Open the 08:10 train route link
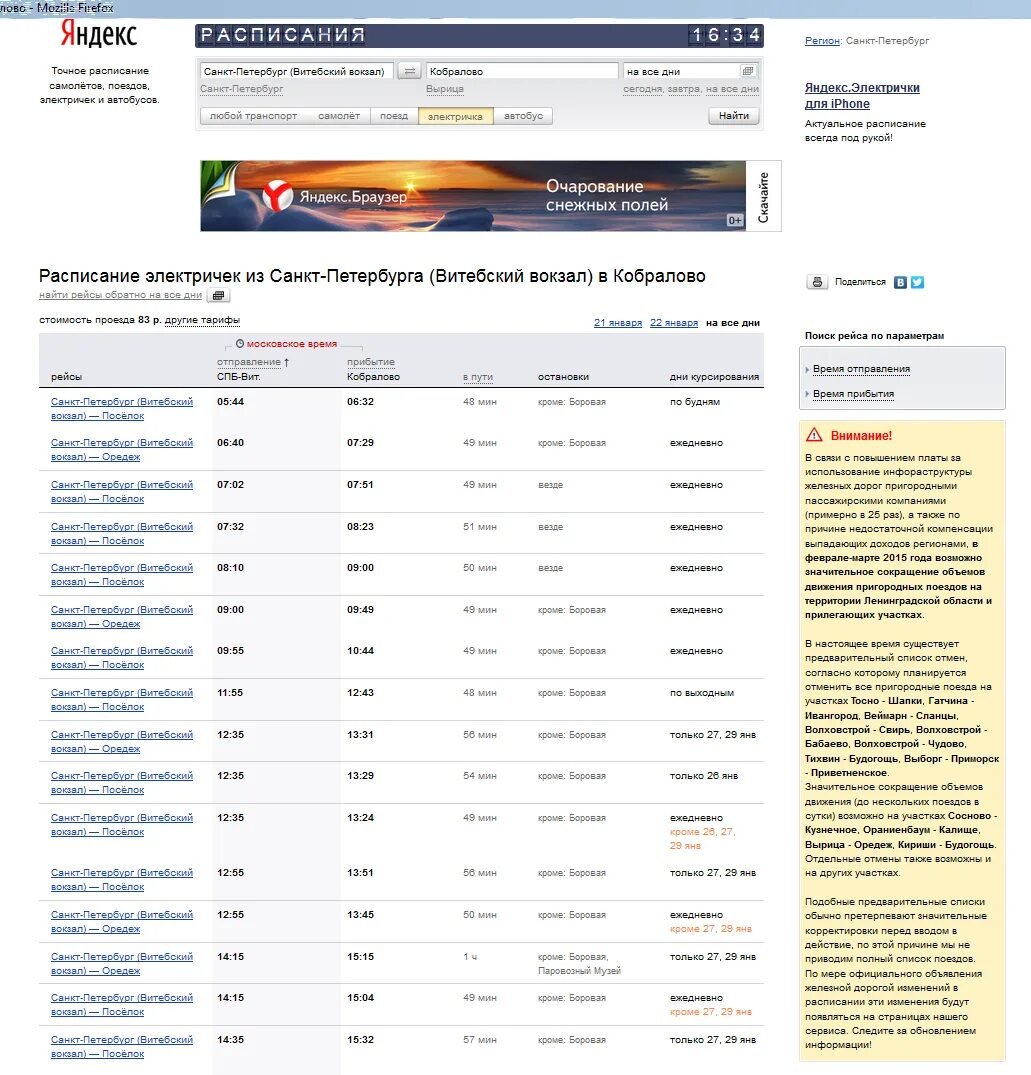 122,575
